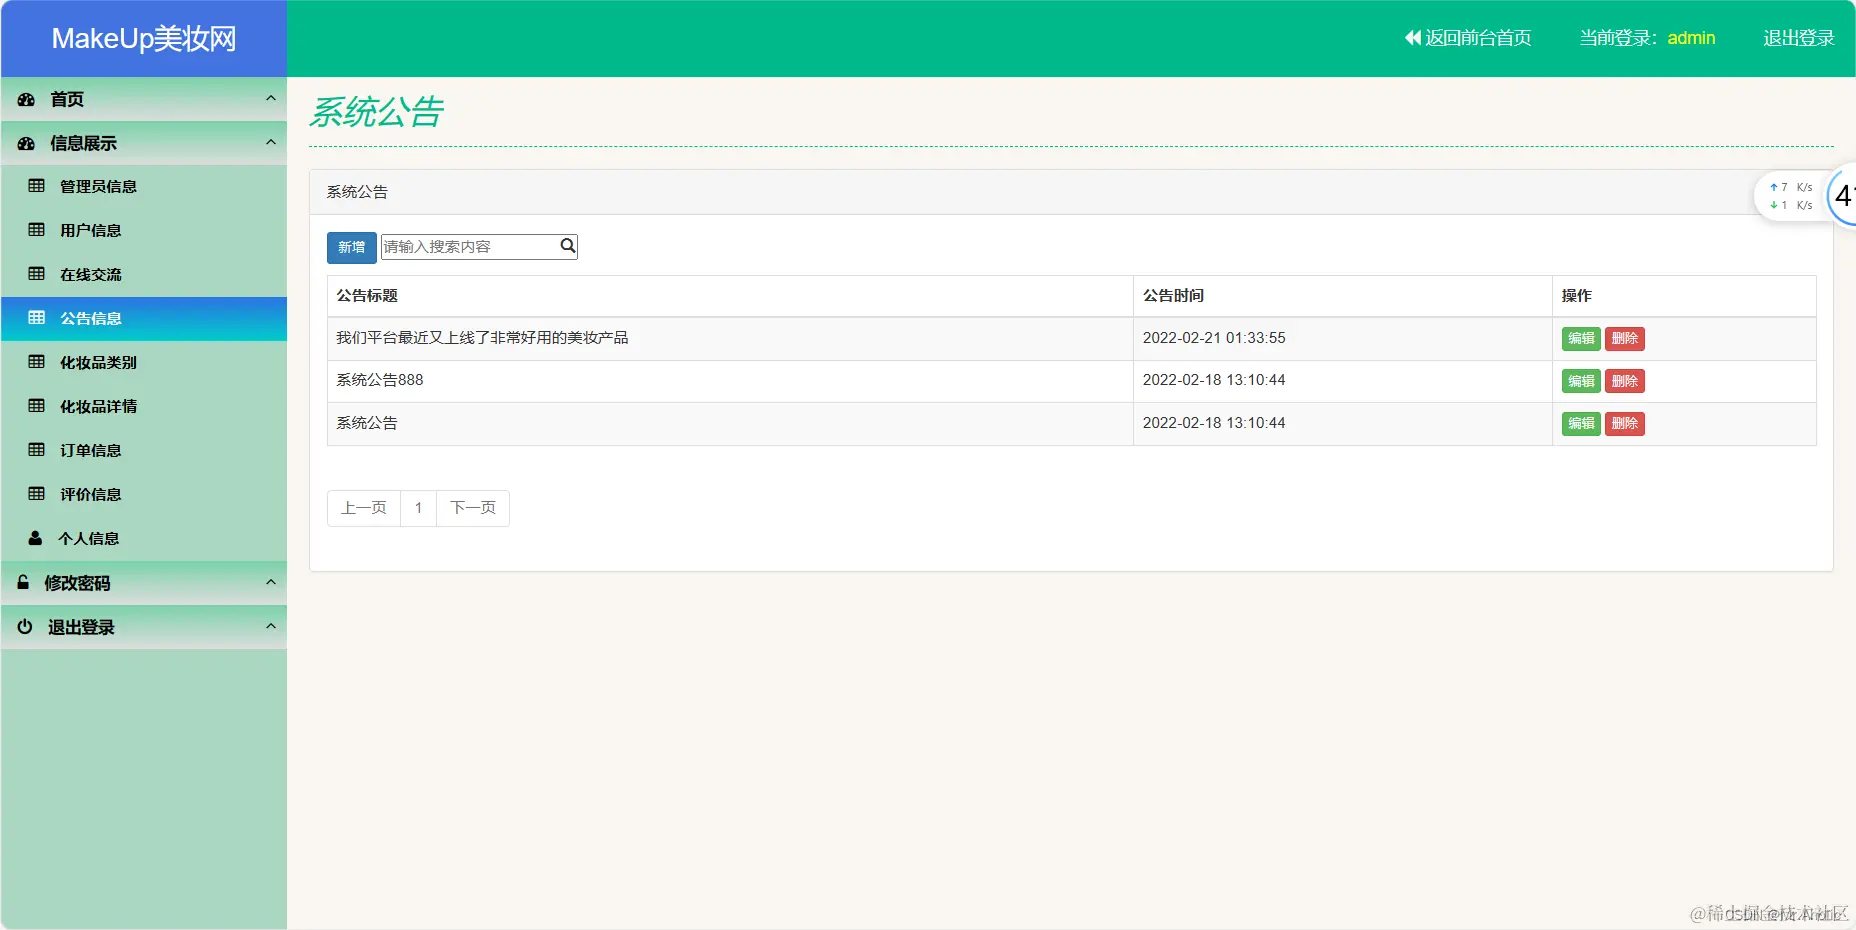The width and height of the screenshot is (1856, 930).
Task: Click the table icon beside 用户信息
Action: [37, 230]
